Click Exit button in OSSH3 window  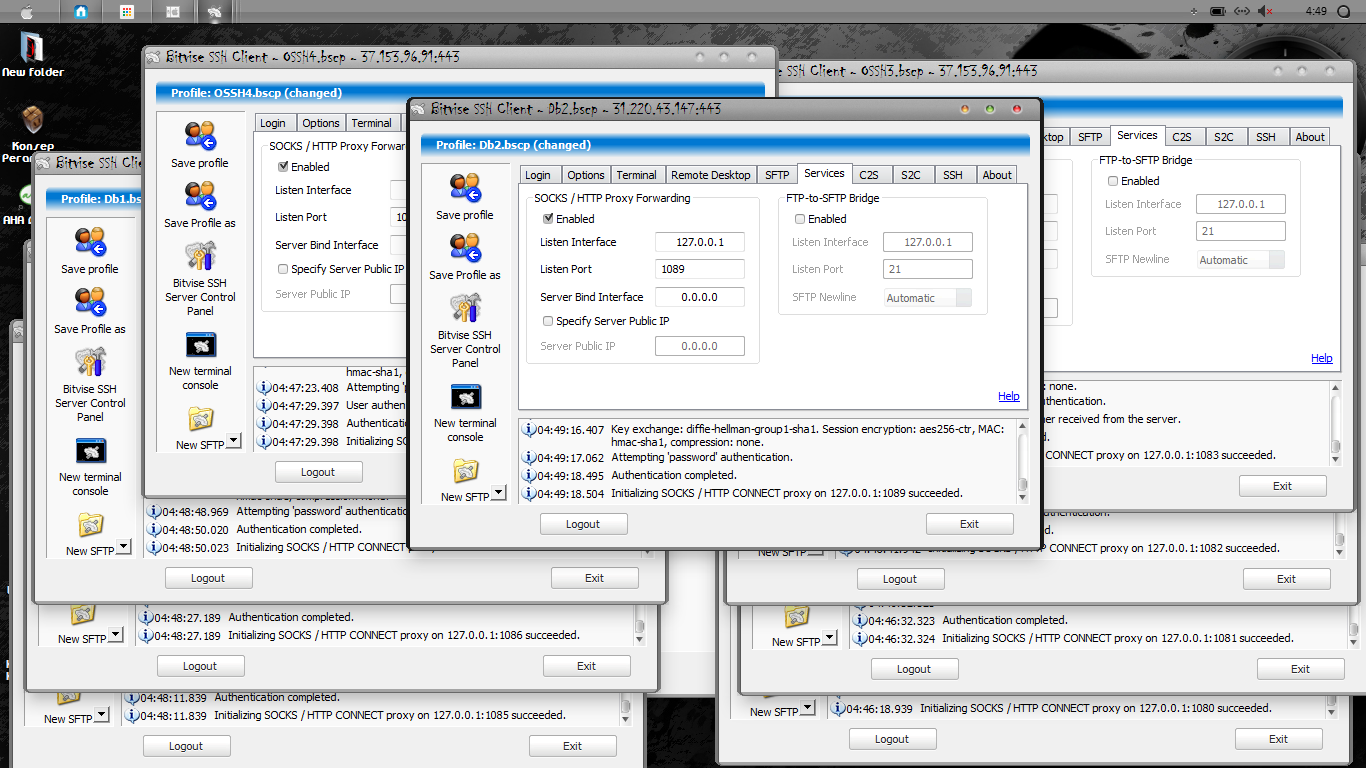click(x=1283, y=486)
